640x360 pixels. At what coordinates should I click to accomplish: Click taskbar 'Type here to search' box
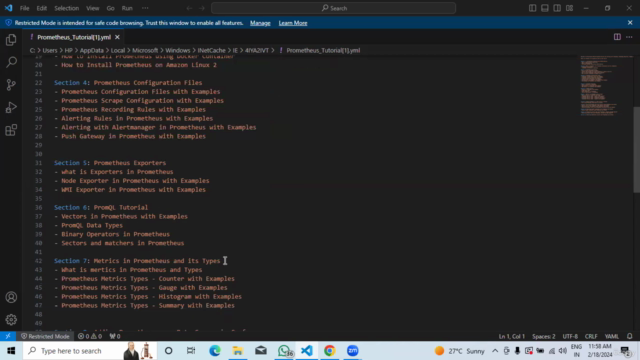pyautogui.click(x=89, y=351)
